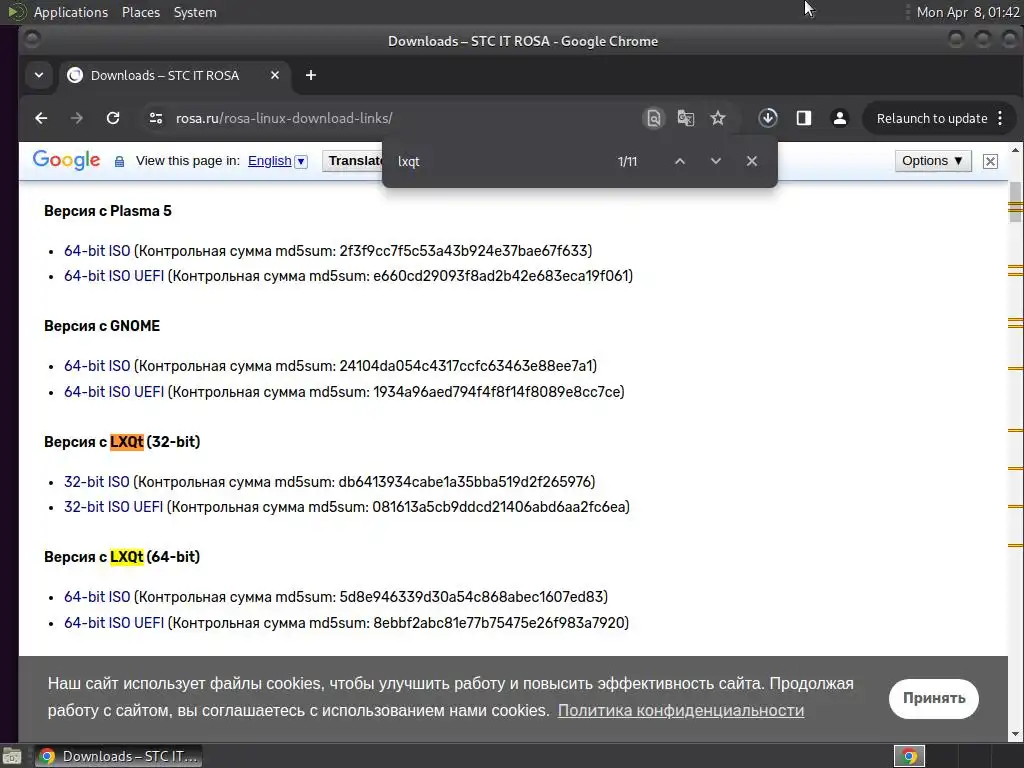Dismiss the Google translate bar
This screenshot has width=1024, height=768.
click(990, 161)
